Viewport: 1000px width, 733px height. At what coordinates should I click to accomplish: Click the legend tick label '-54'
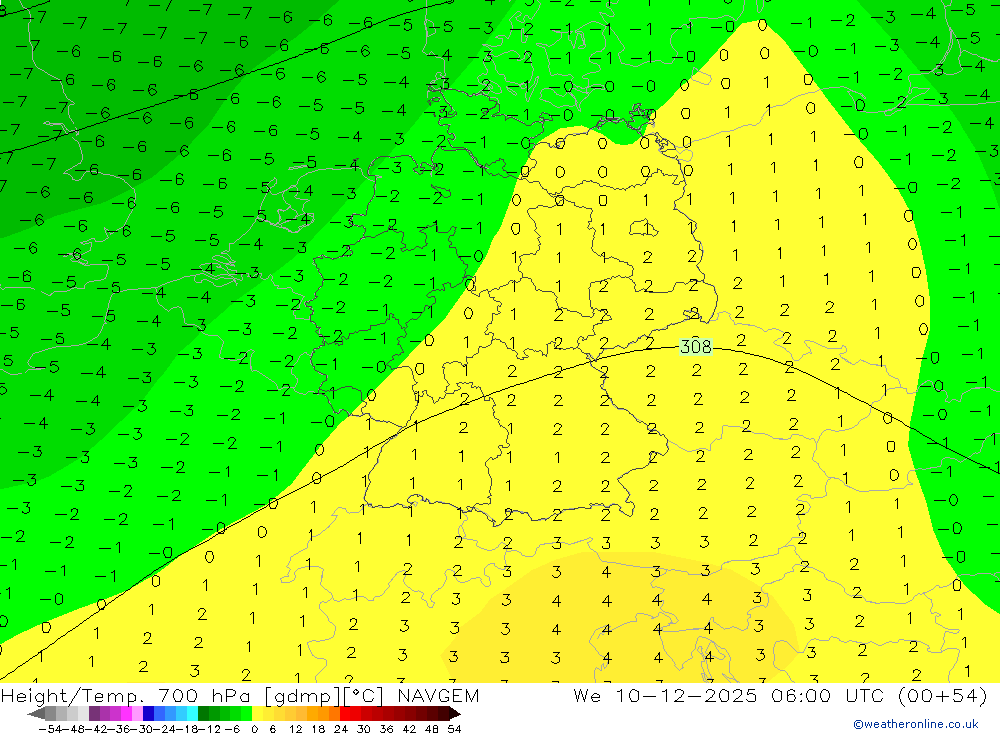pos(51,729)
